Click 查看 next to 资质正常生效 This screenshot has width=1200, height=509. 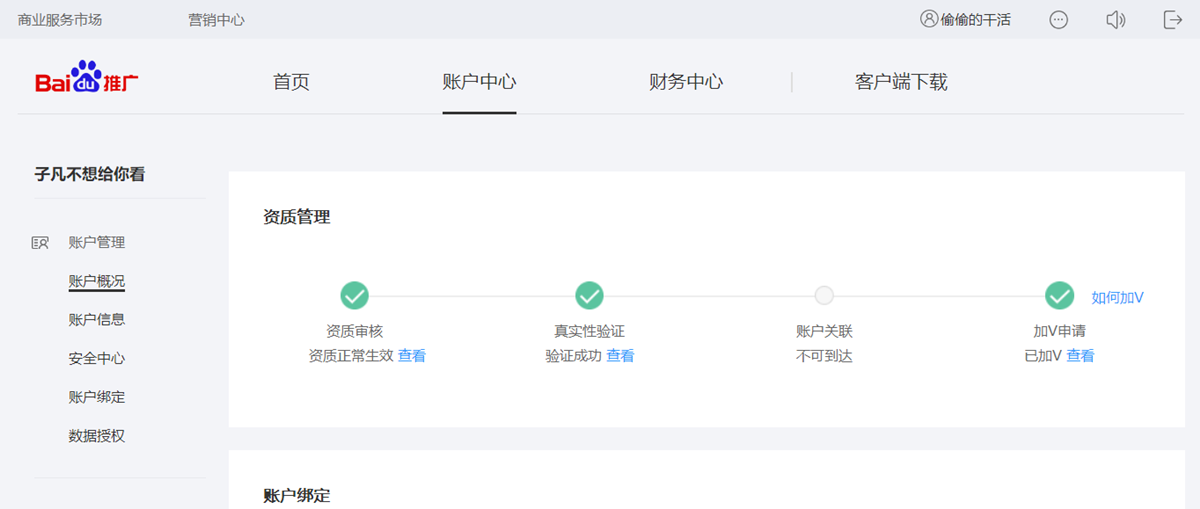pos(412,356)
